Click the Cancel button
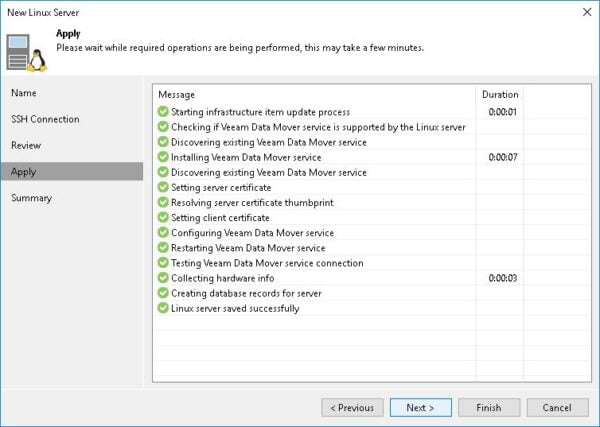Screen dimensions: 600x427 557,408
